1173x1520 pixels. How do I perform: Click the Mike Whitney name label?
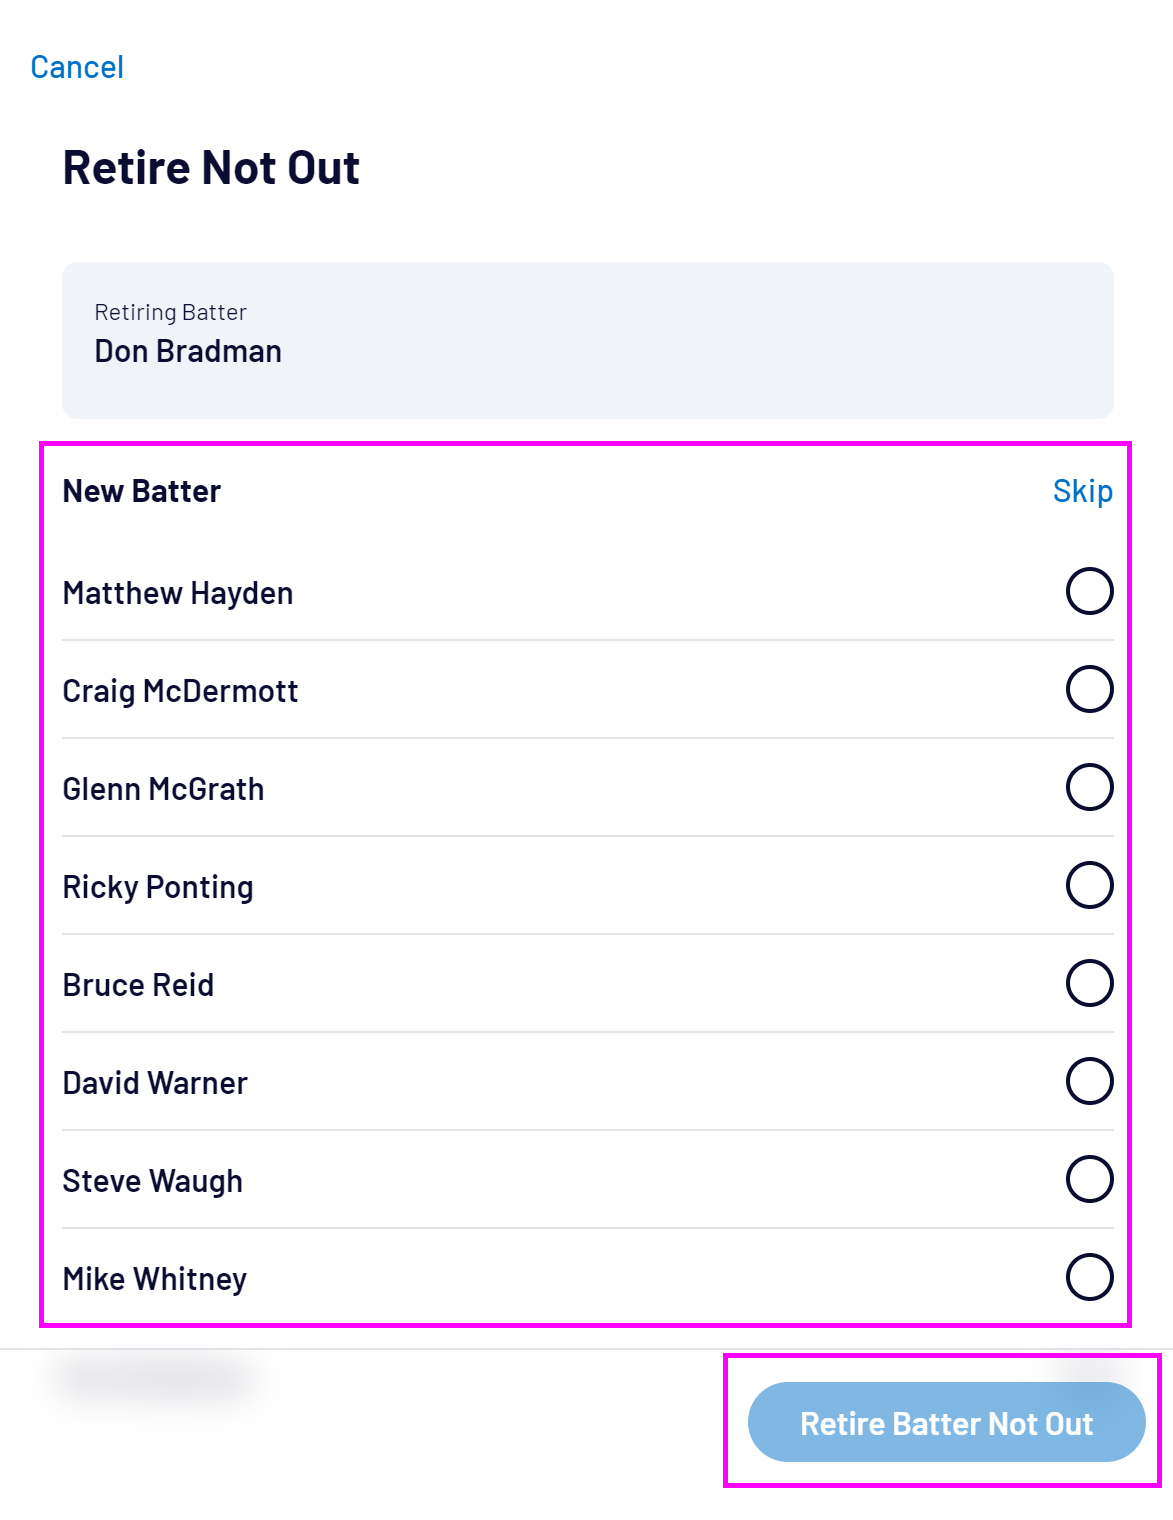tap(154, 1279)
